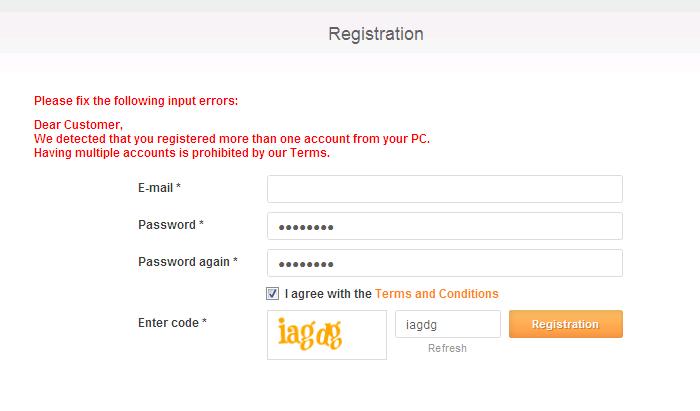The height and width of the screenshot is (411, 700).
Task: Click the E-mail input field
Action: [445, 189]
